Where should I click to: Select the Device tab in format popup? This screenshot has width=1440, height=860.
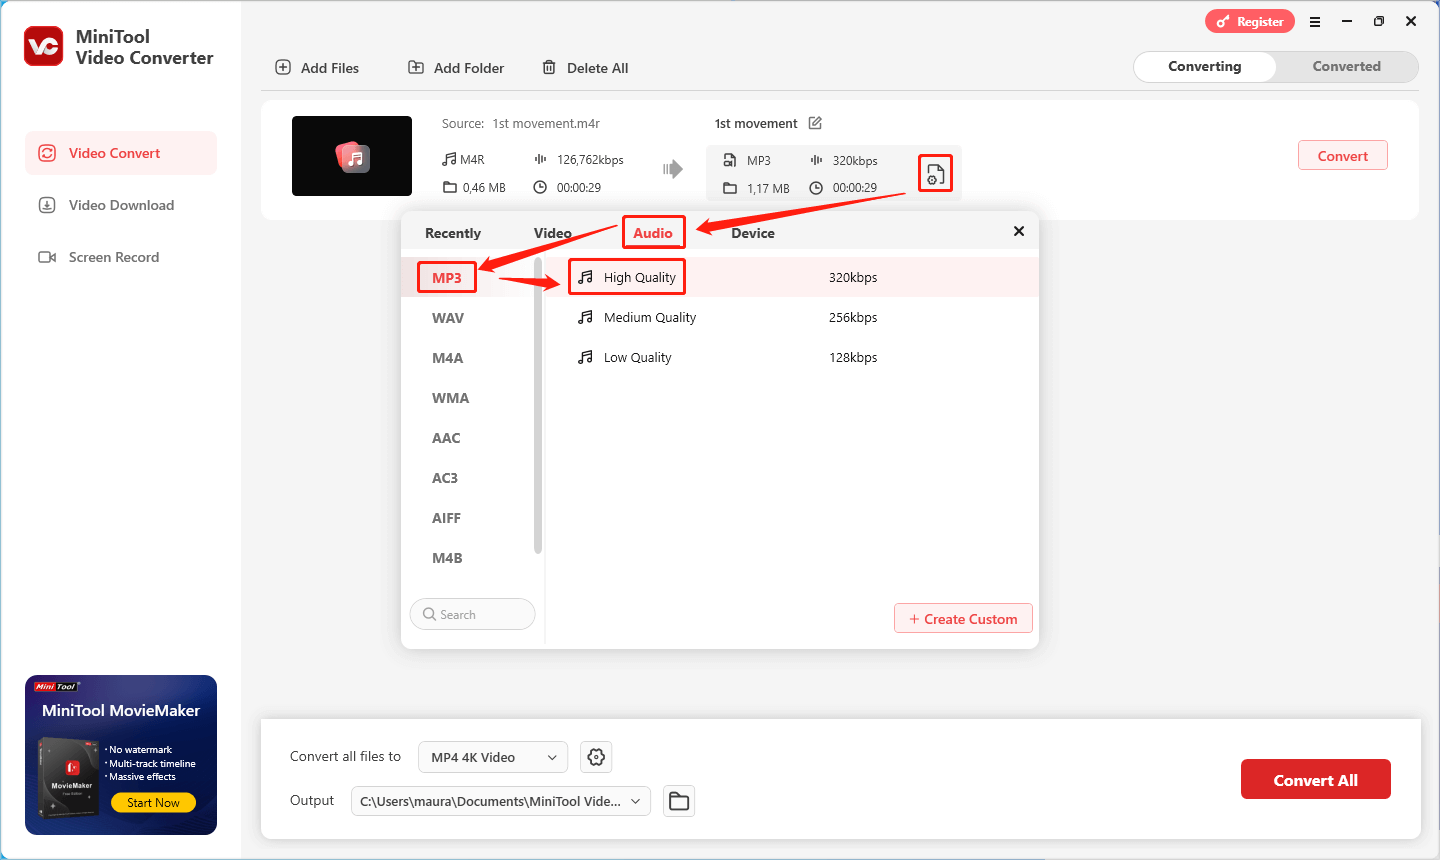[753, 233]
